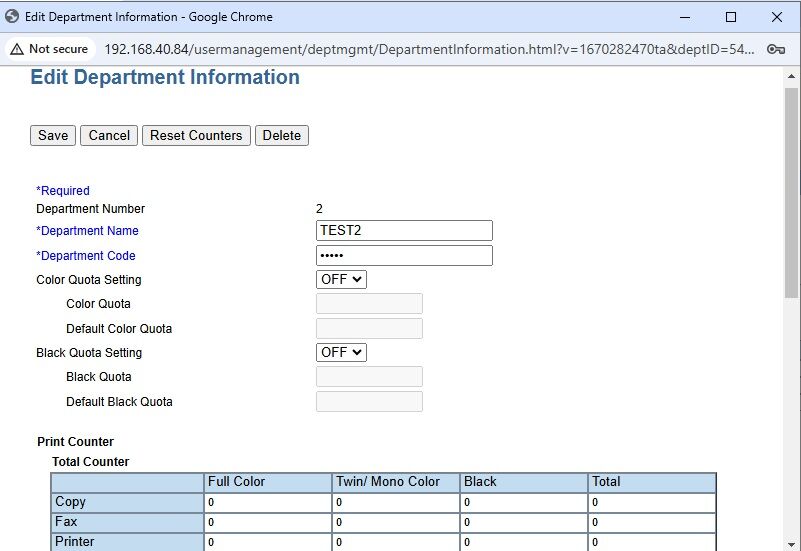Click the globe icon in title bar
This screenshot has width=801, height=551.
pos(12,17)
